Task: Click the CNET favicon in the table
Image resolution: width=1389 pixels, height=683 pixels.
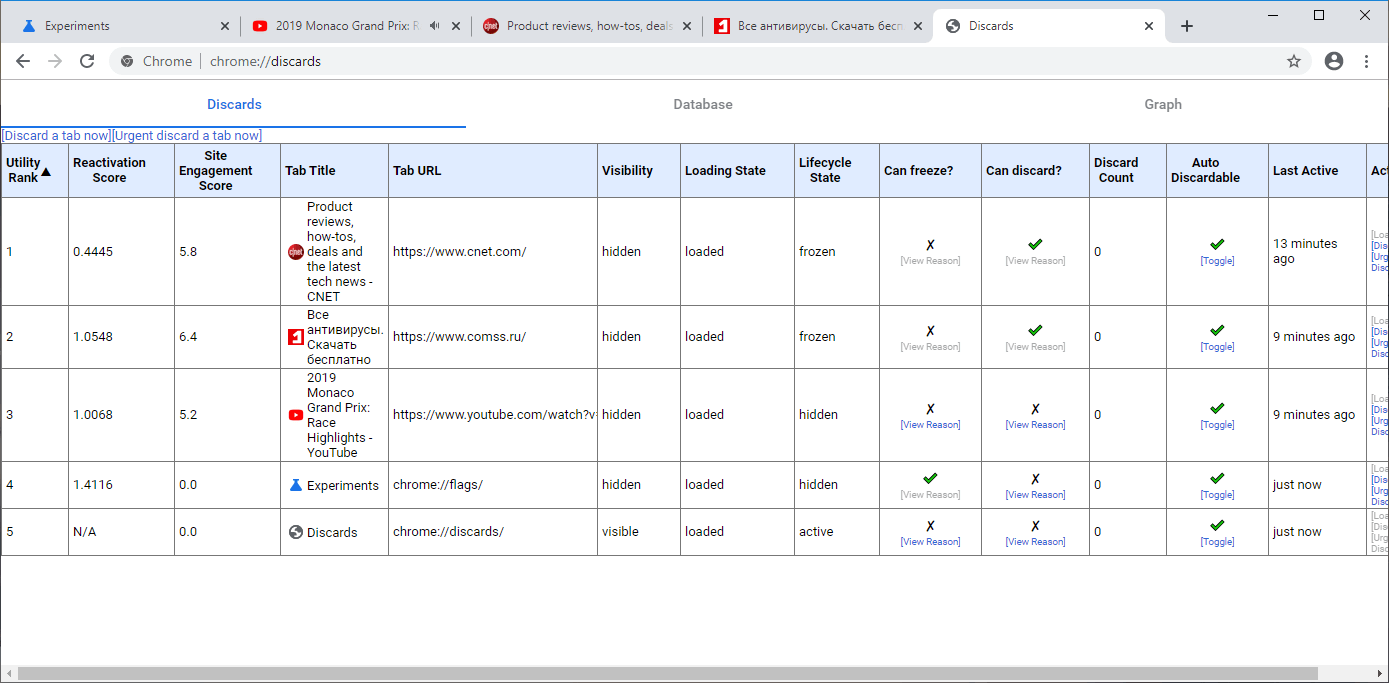Action: point(295,252)
